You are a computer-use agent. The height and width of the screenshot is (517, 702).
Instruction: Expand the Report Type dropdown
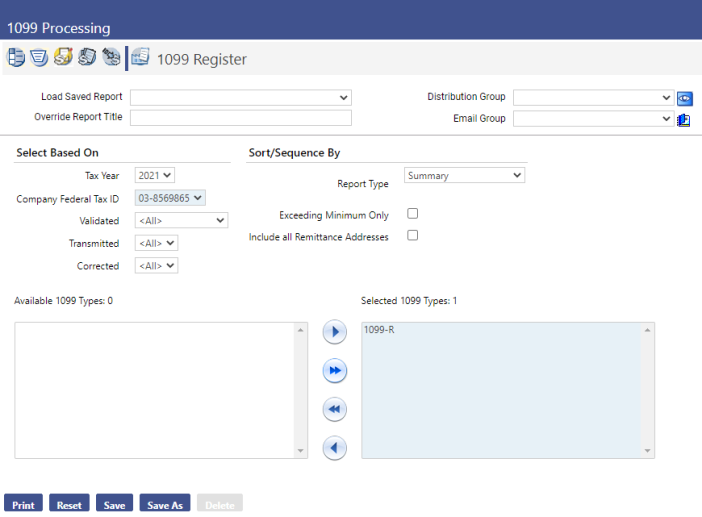click(464, 176)
